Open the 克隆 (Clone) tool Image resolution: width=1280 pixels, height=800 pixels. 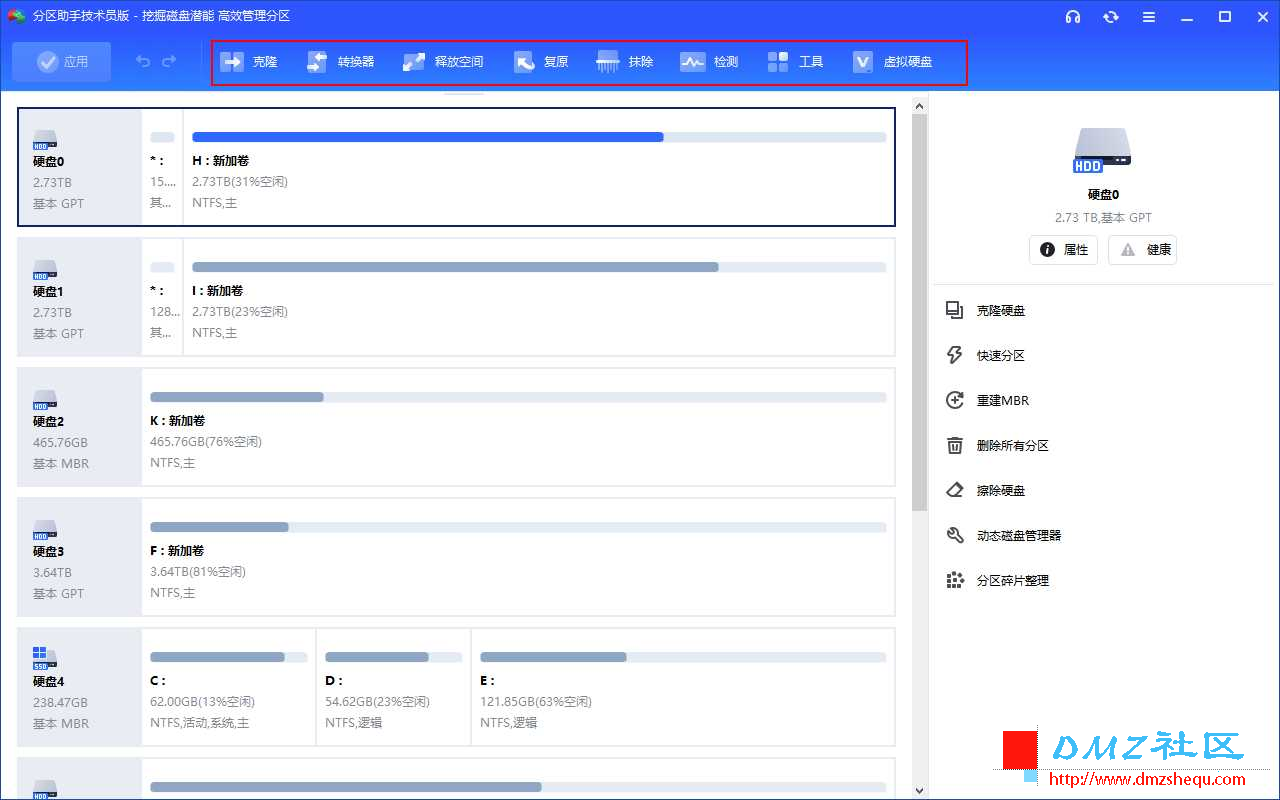(249, 62)
